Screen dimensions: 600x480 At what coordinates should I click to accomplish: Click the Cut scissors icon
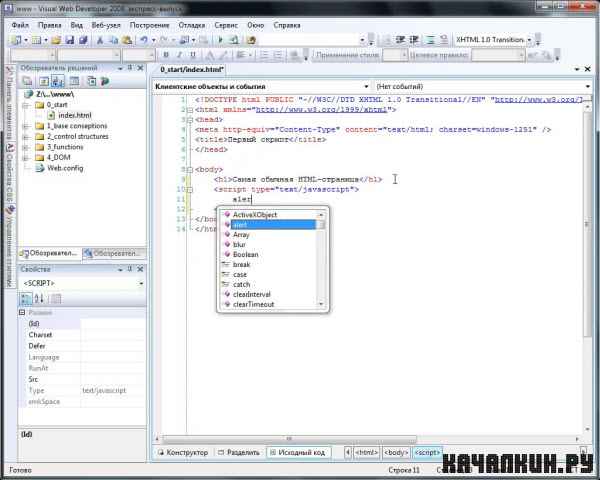click(100, 40)
